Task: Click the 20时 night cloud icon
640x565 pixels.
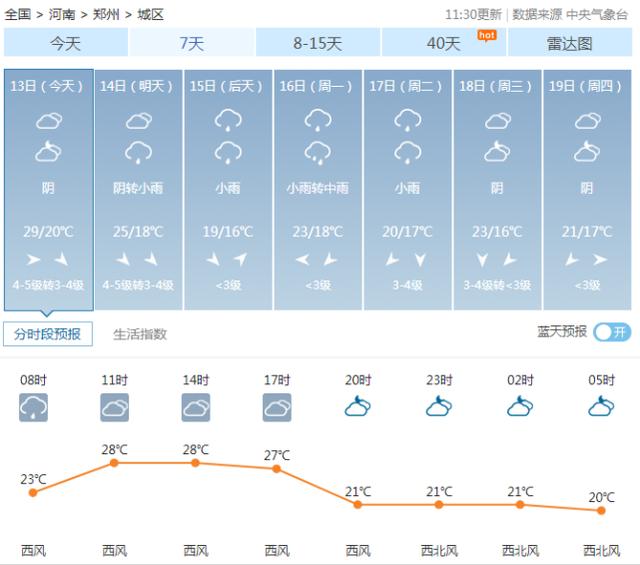Action: pos(358,407)
